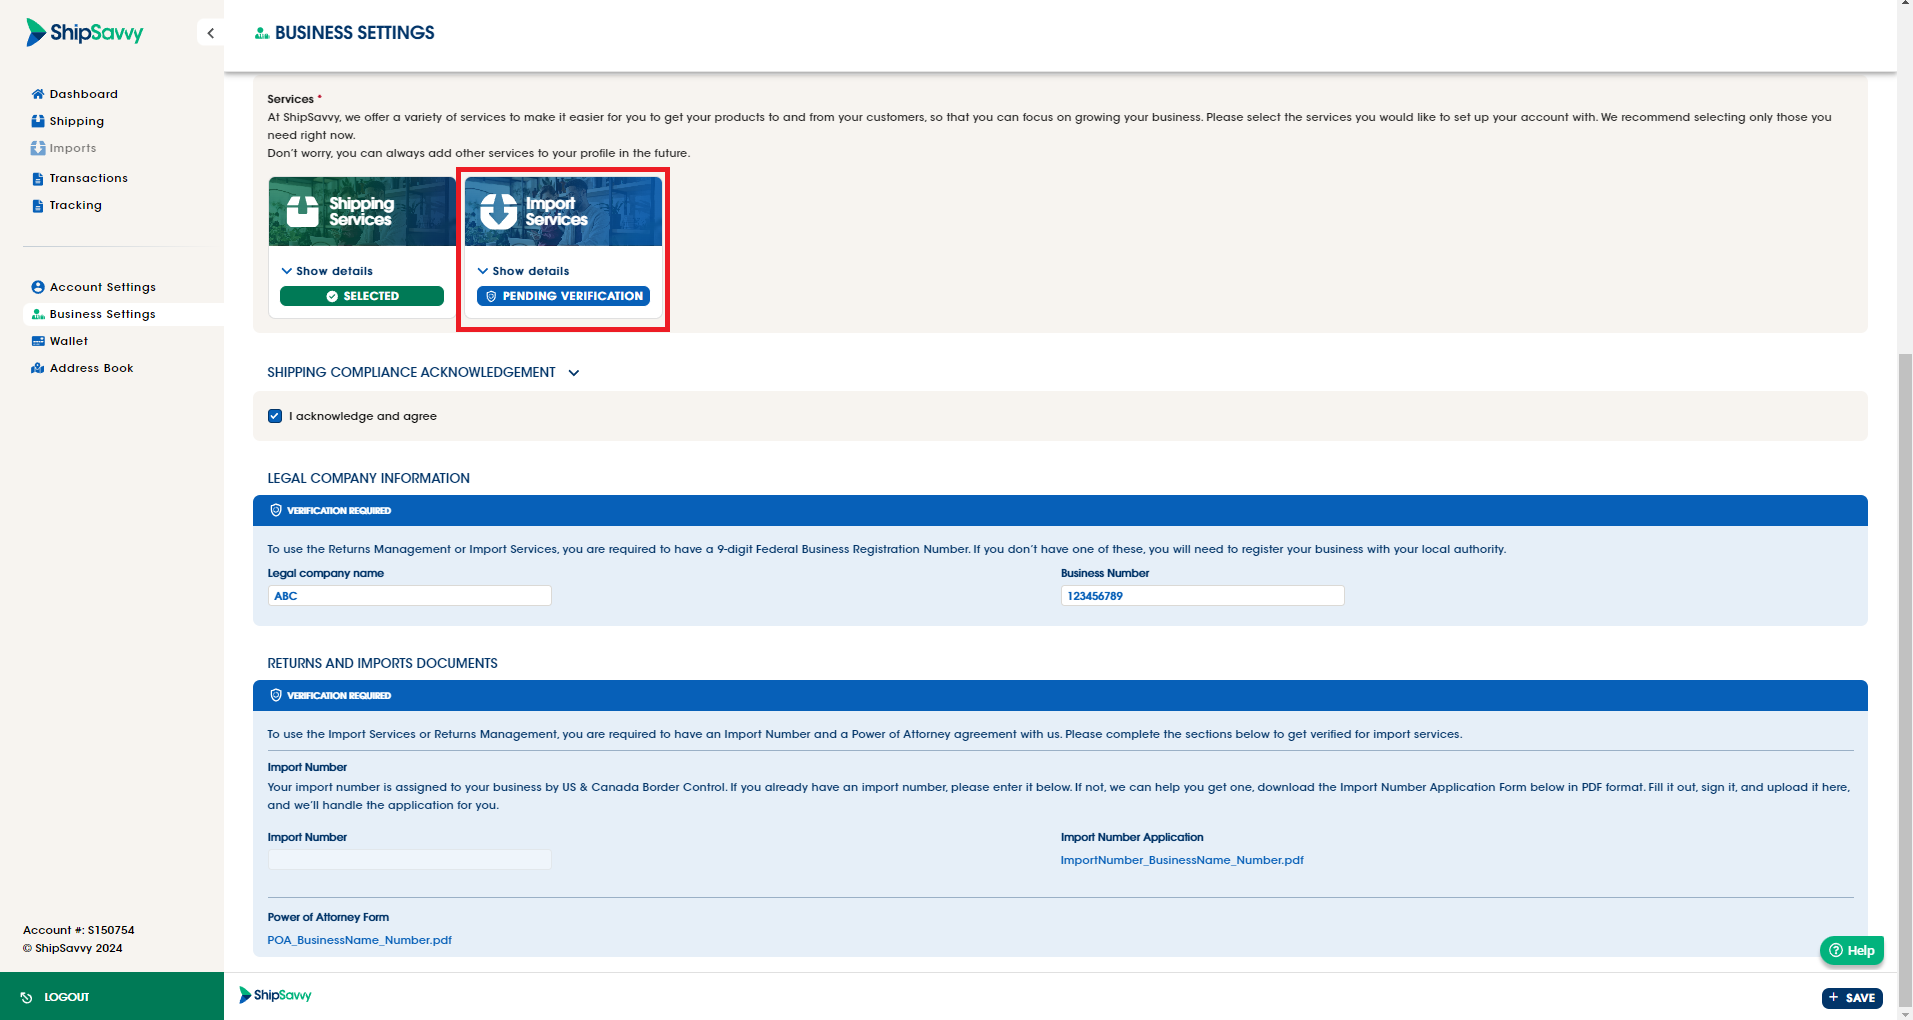Click the Account Settings person icon
1913x1020 pixels.
(38, 287)
